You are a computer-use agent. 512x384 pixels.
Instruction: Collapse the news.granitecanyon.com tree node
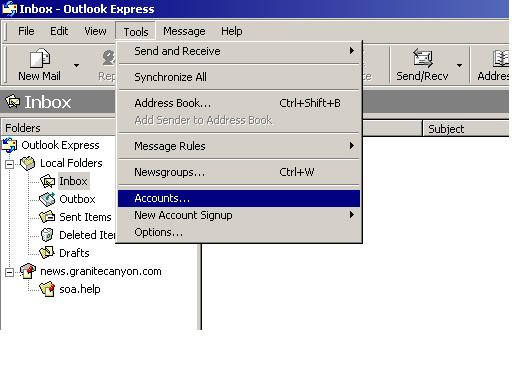coord(10,272)
